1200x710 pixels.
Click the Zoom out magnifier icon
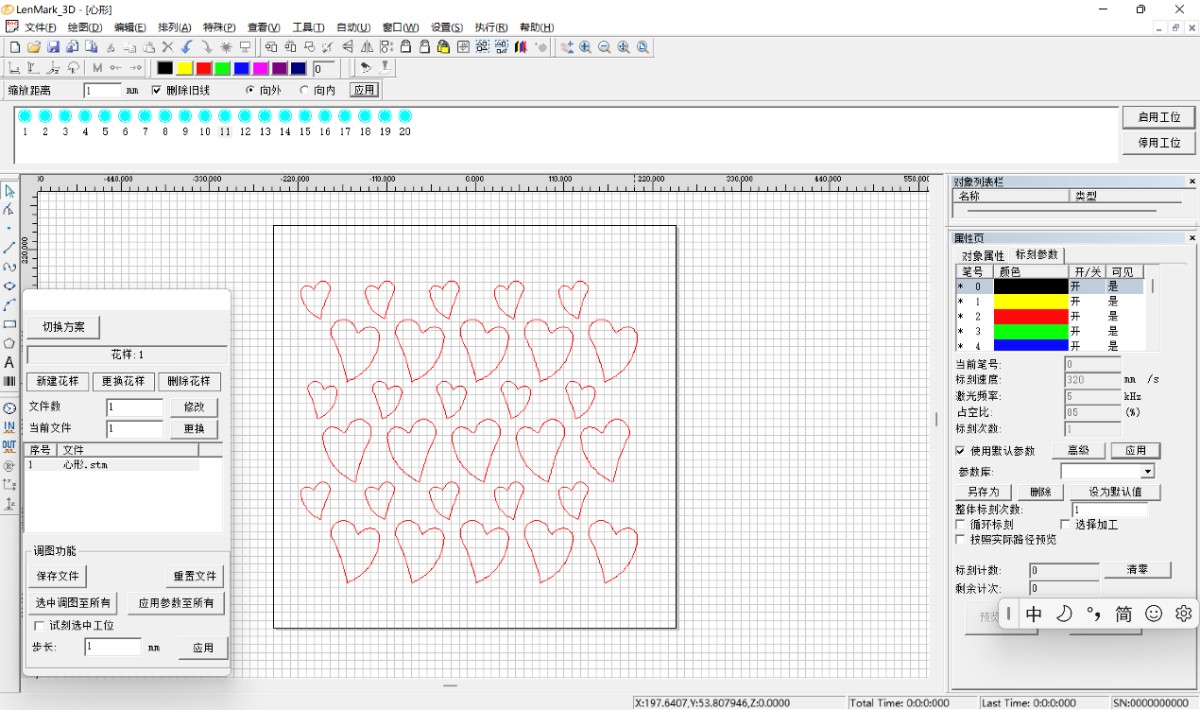pyautogui.click(x=604, y=47)
